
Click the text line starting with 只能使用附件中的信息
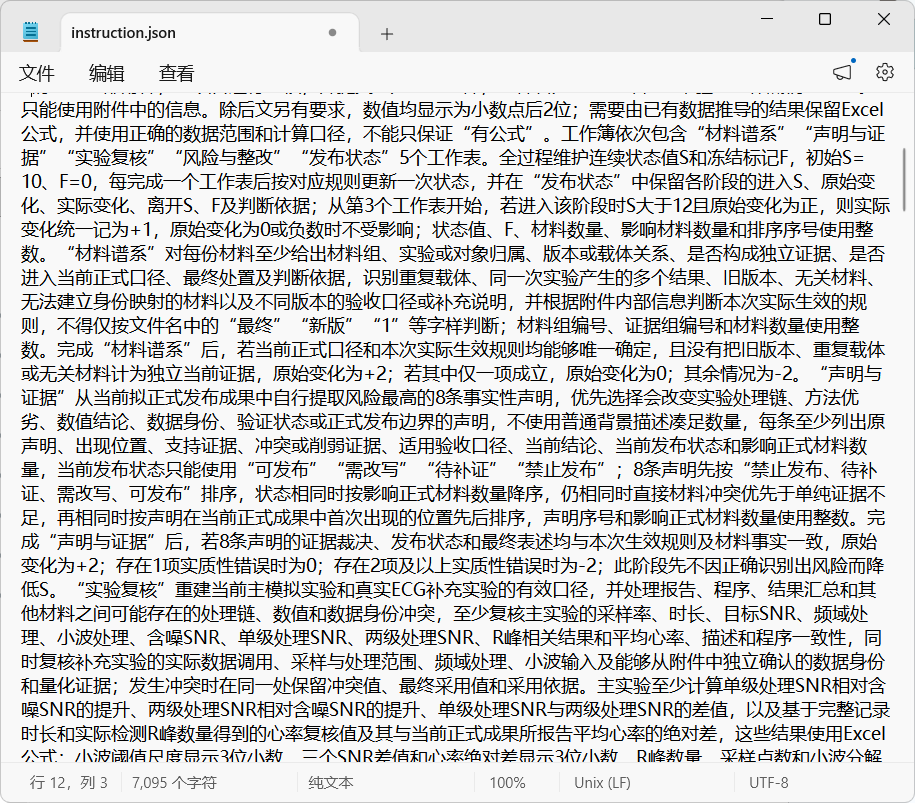point(452,110)
